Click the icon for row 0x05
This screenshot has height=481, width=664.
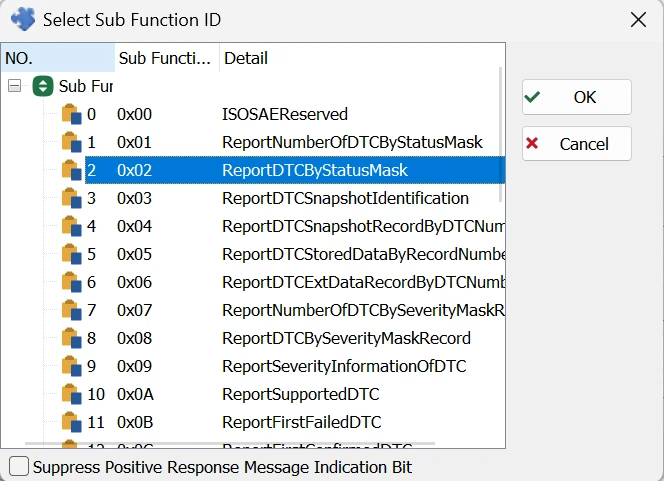(x=72, y=254)
